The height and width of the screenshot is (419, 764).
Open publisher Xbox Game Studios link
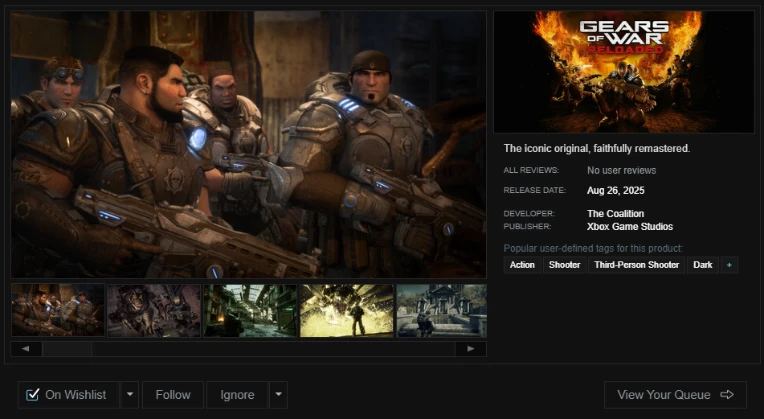(630, 227)
